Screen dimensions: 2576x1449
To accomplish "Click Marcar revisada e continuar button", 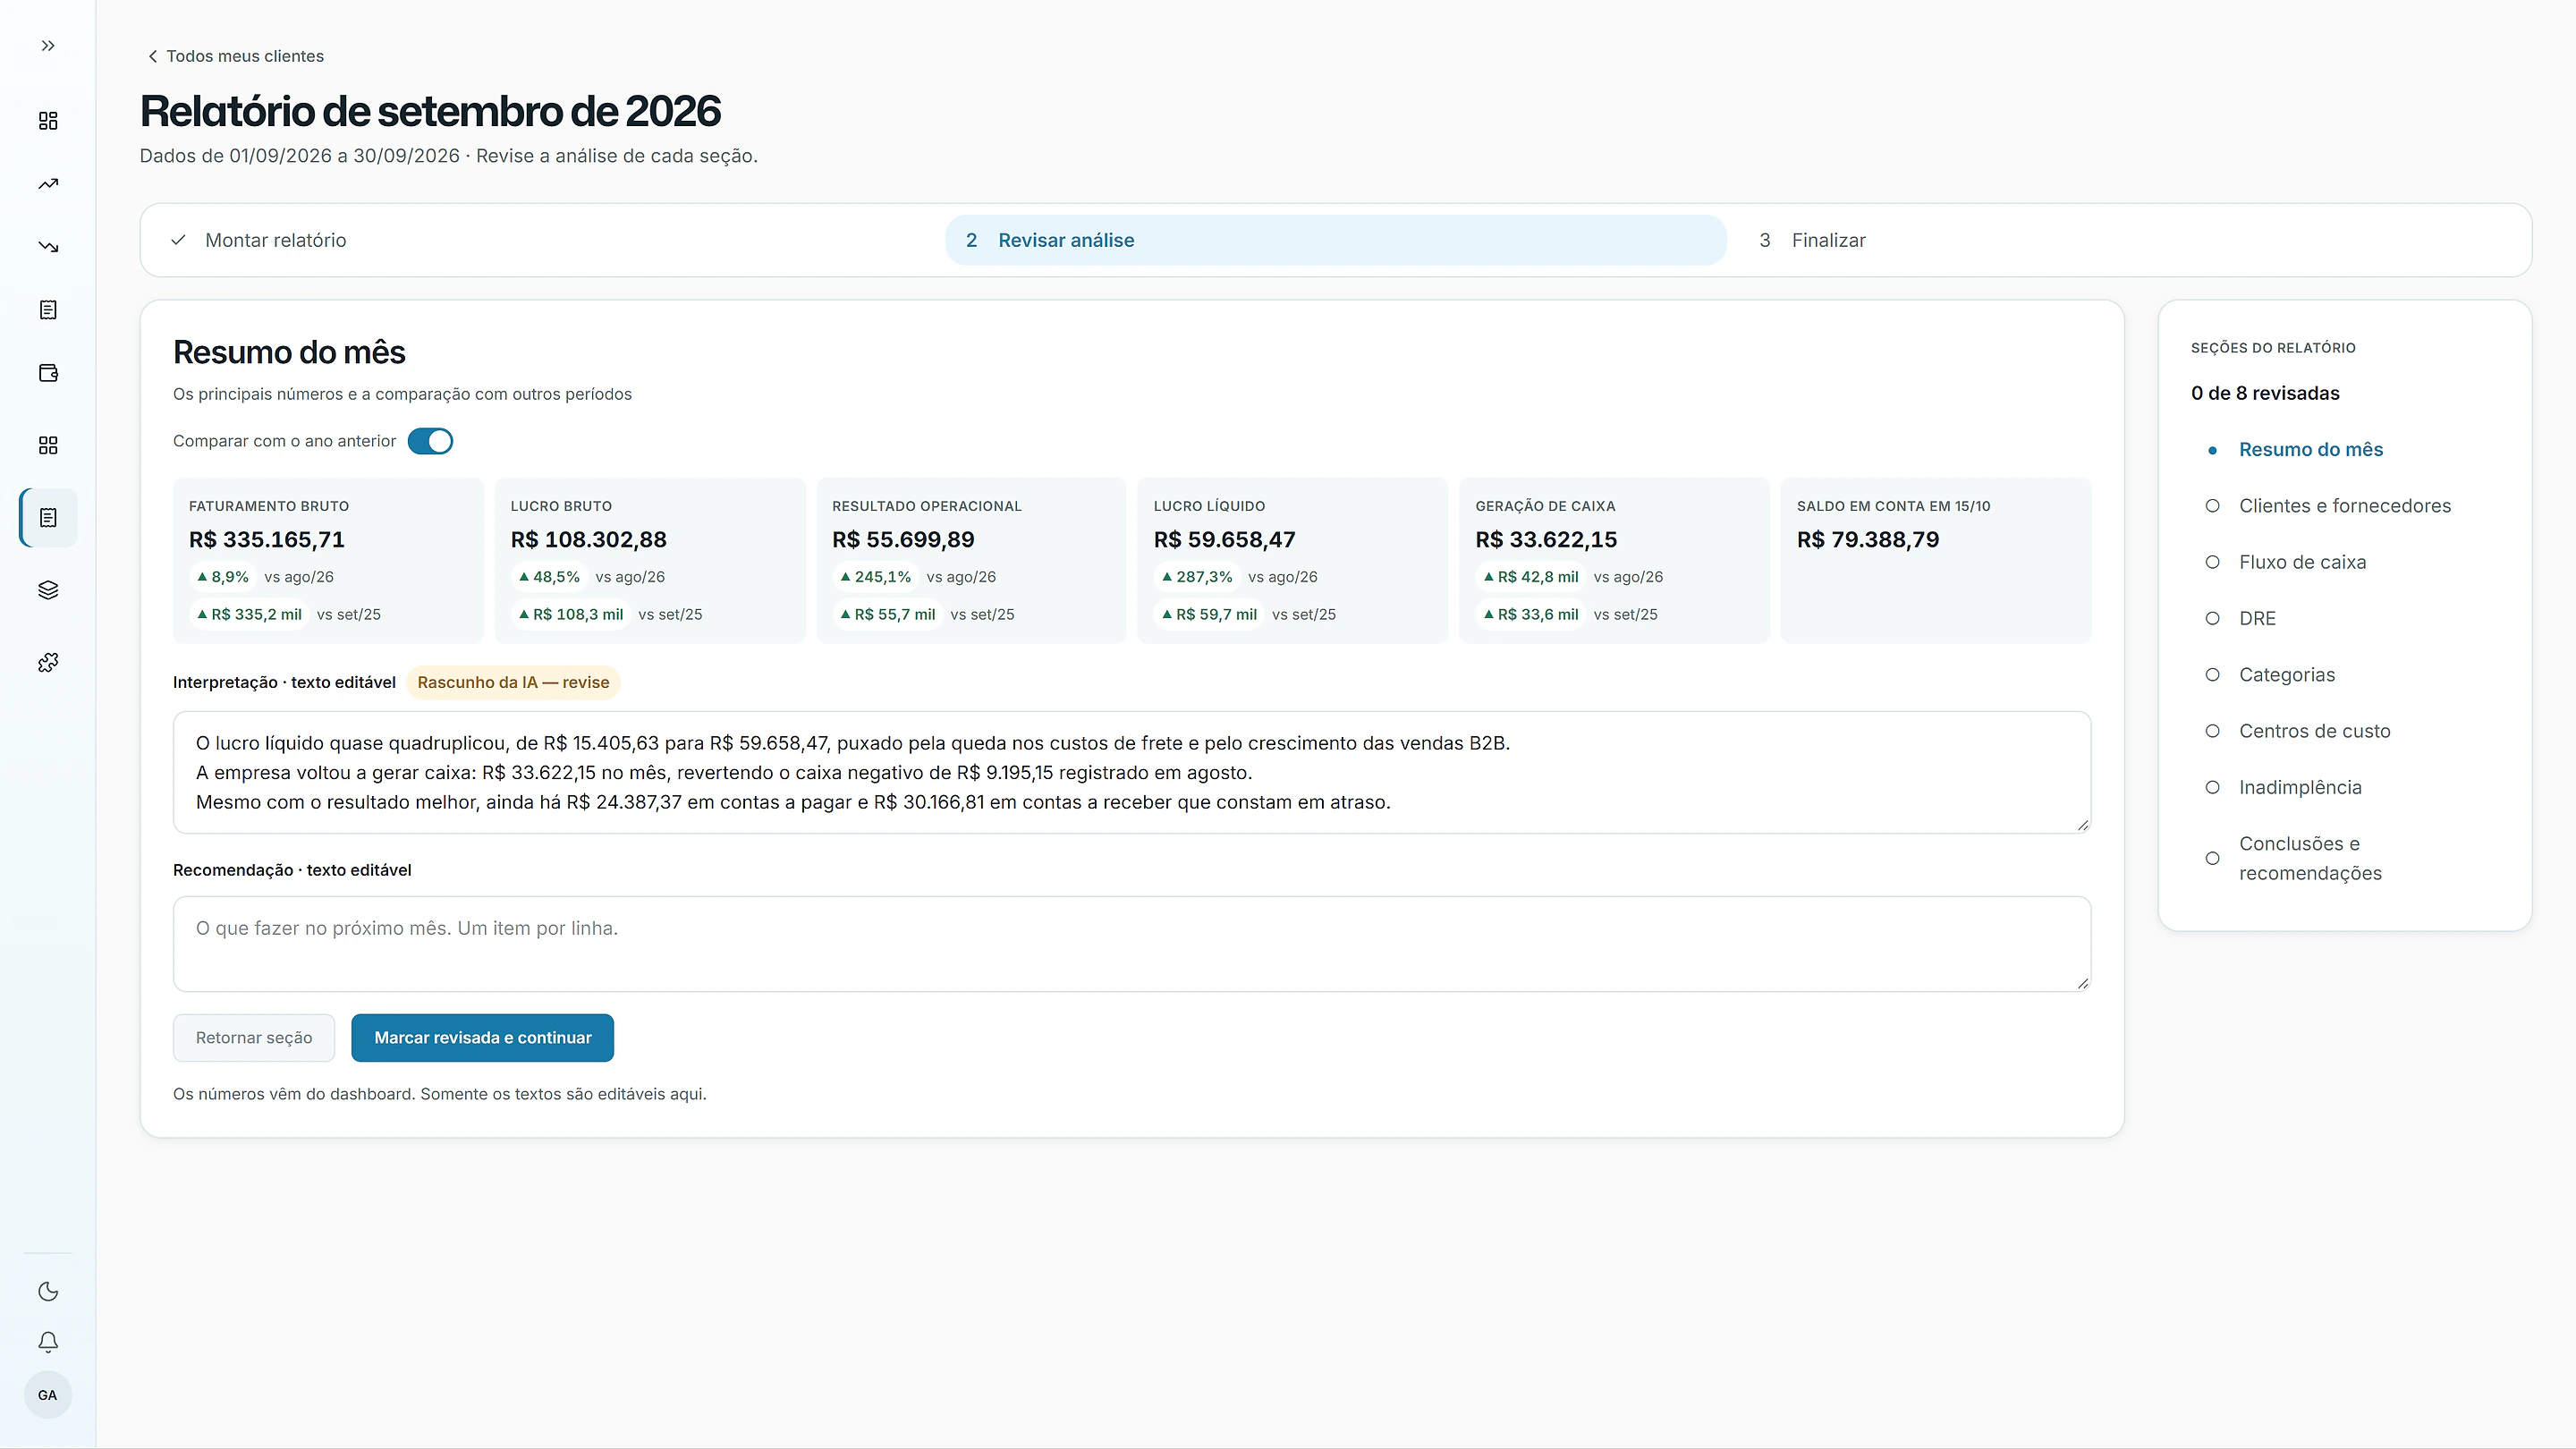I will (x=482, y=1038).
